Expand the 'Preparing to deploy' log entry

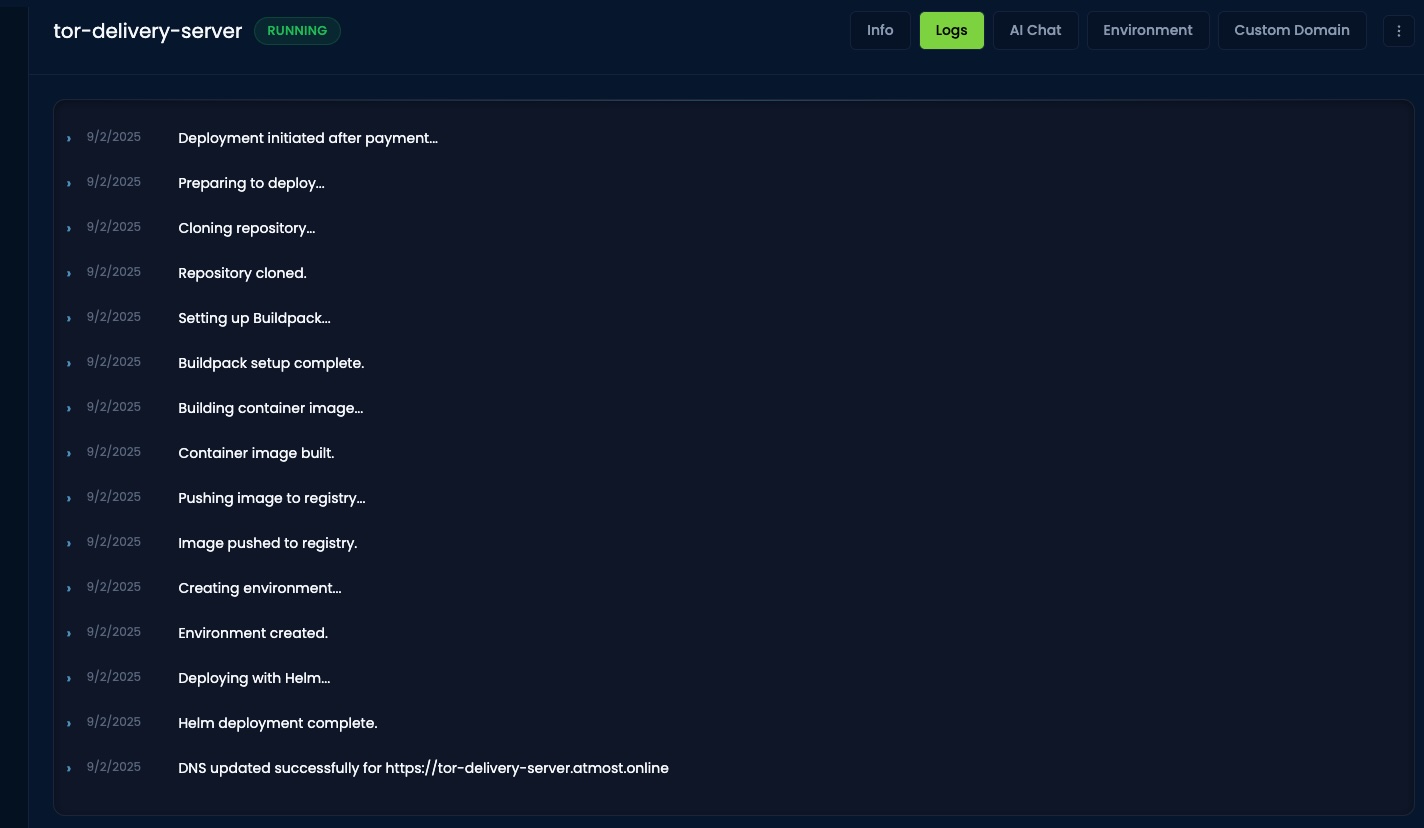69,183
